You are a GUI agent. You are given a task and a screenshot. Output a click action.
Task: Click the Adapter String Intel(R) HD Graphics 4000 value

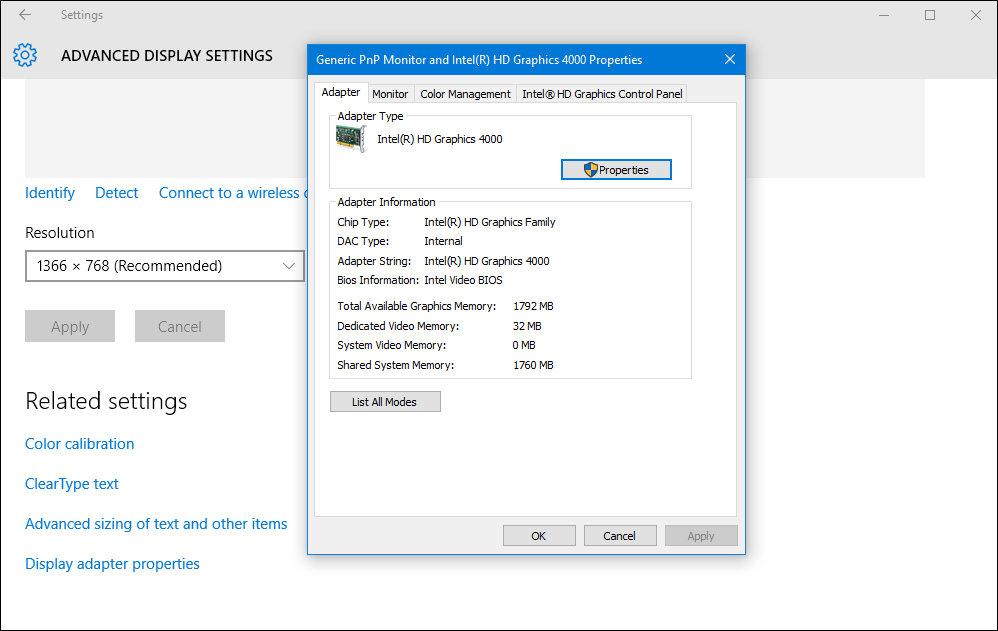coord(486,261)
